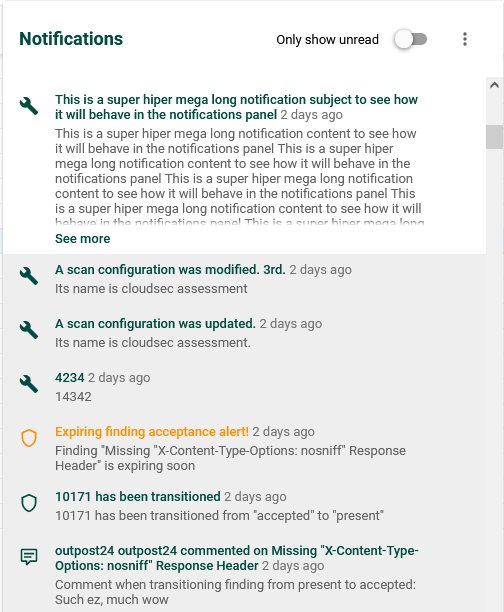Open the three-dot notifications options menu
504x612 pixels.
[465, 39]
